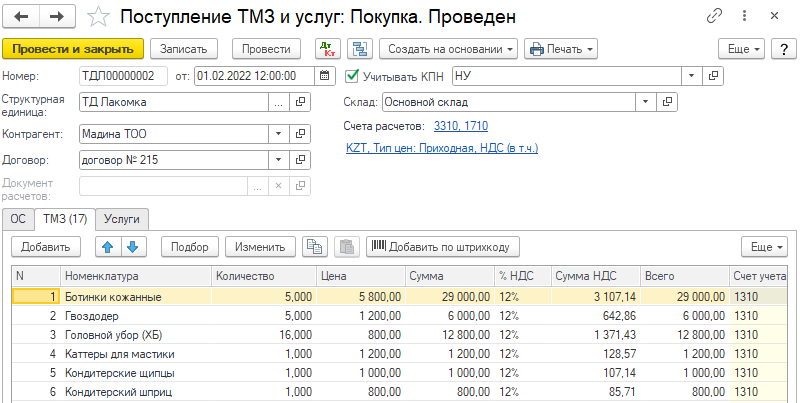The width and height of the screenshot is (800, 403).
Task: Move row up with arrow icon
Action: [108, 247]
